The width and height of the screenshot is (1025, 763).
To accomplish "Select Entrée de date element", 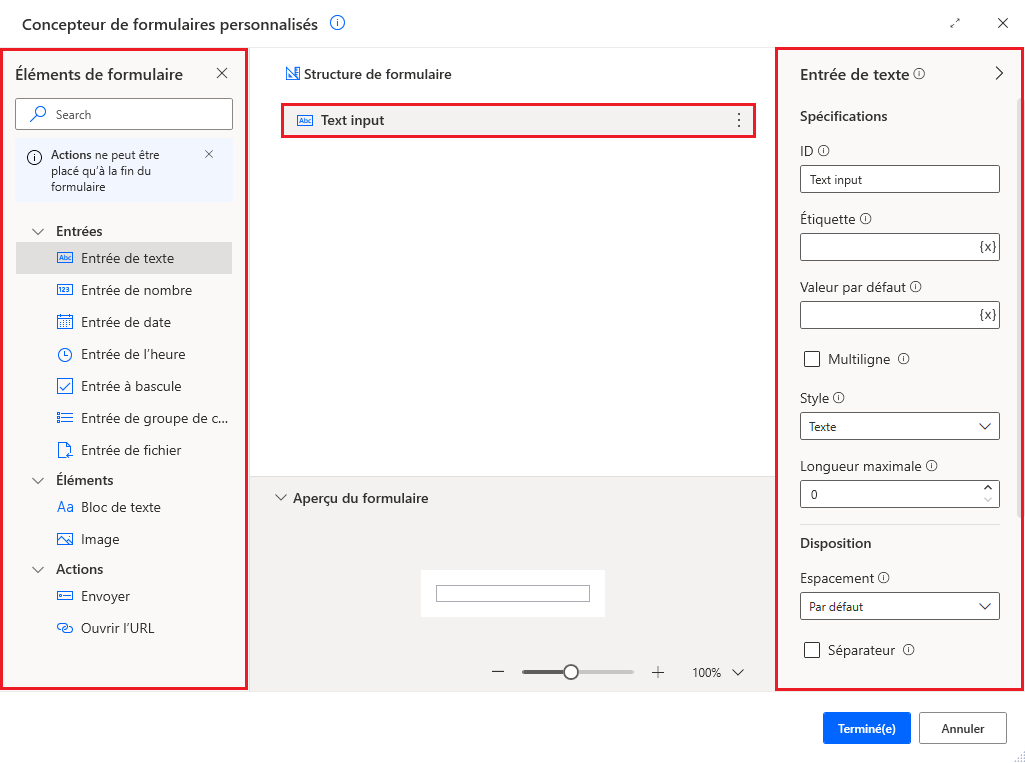I will [x=126, y=322].
